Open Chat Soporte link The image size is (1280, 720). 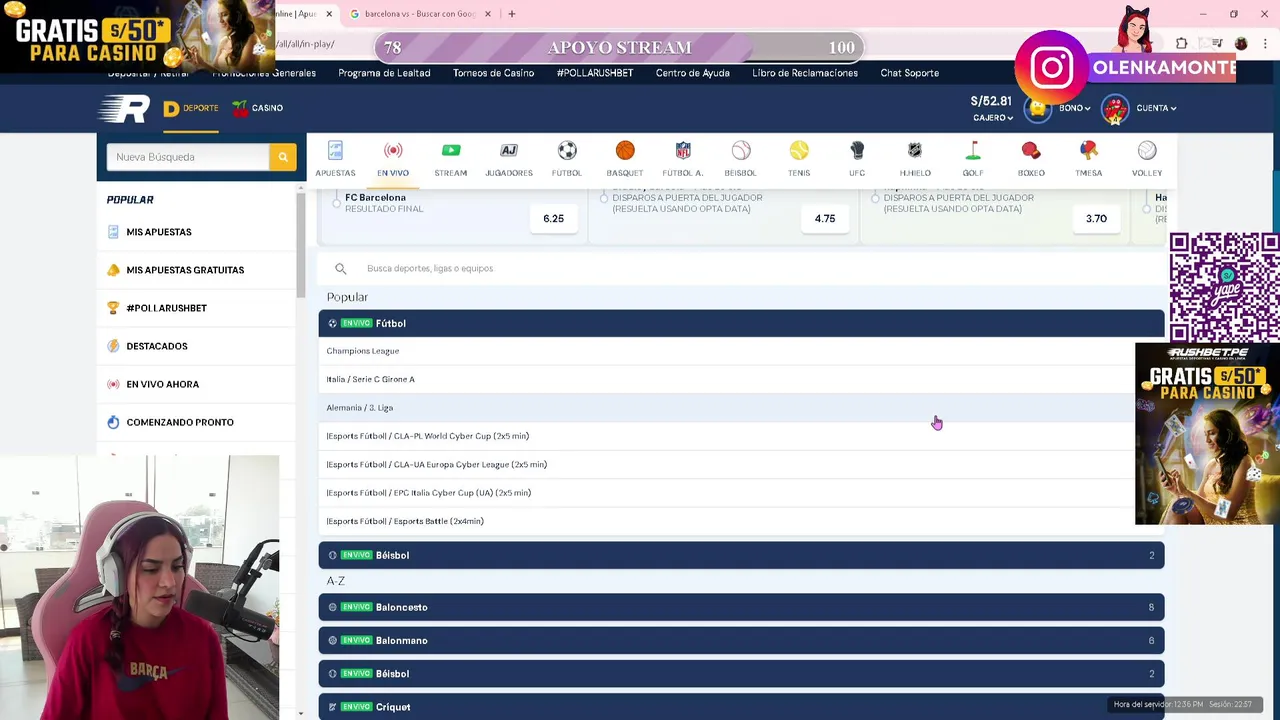(x=909, y=73)
